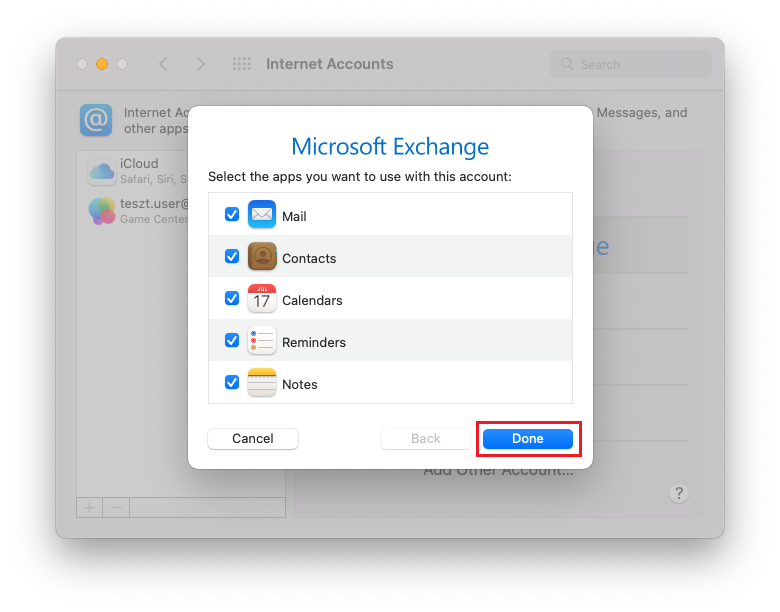Deselect the Notes checkbox
The image size is (780, 612).
232,383
